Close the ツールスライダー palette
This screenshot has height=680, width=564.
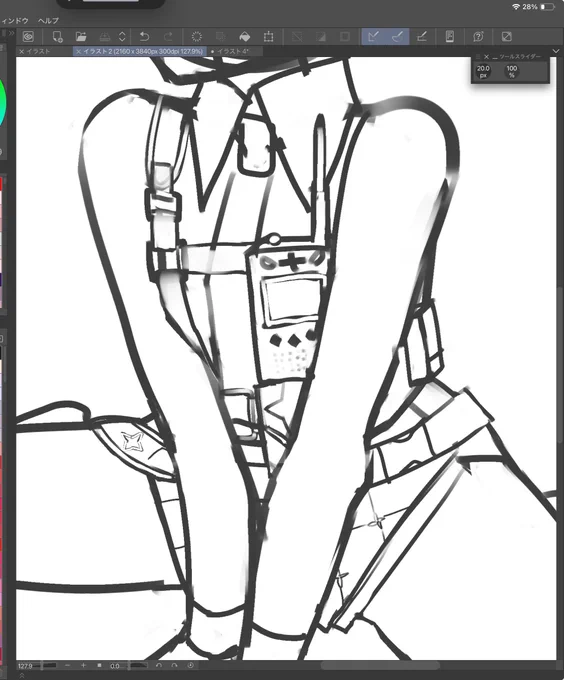486,57
